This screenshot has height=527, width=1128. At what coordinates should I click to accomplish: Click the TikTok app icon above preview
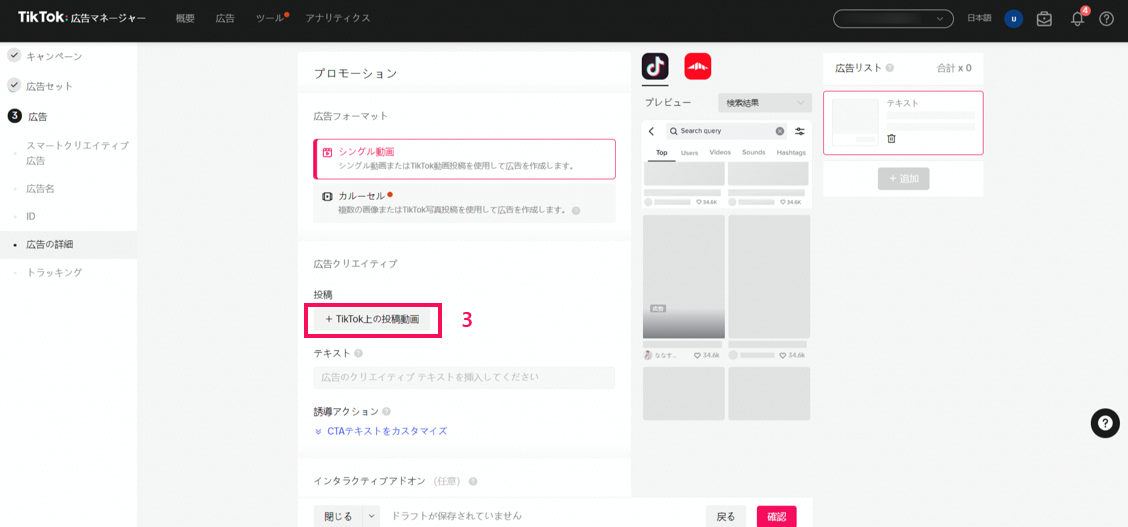coord(655,67)
